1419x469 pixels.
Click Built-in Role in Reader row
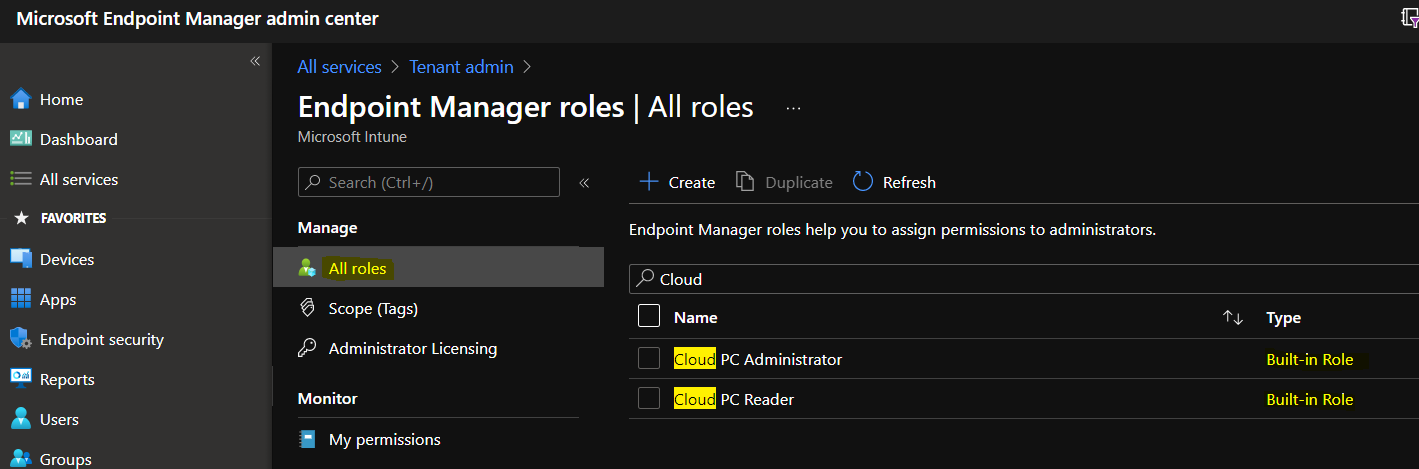(x=1310, y=399)
